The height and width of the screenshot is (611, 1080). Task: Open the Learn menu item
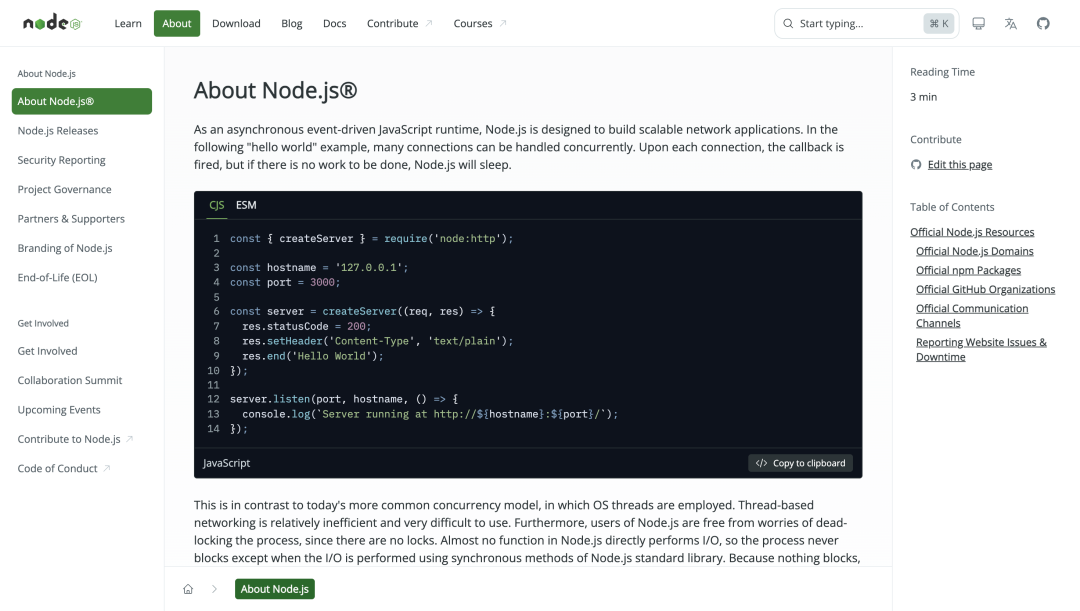[128, 23]
